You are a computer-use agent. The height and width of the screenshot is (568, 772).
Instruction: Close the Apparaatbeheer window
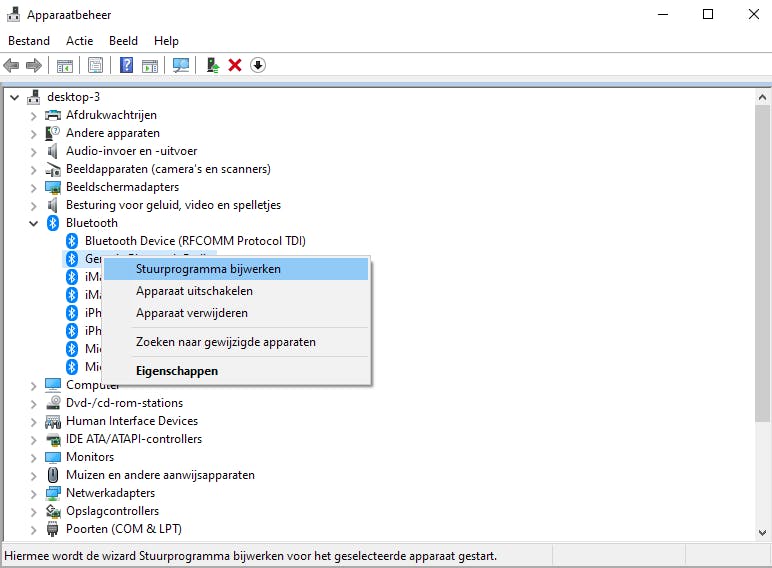(753, 14)
